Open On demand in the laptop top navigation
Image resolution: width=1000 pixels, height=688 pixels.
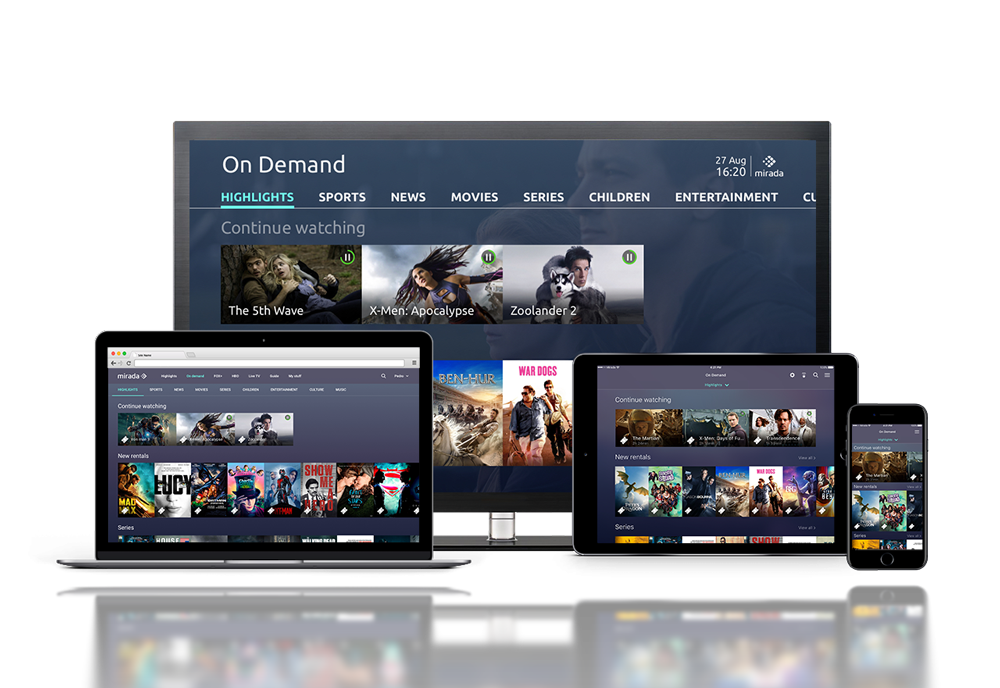(195, 376)
